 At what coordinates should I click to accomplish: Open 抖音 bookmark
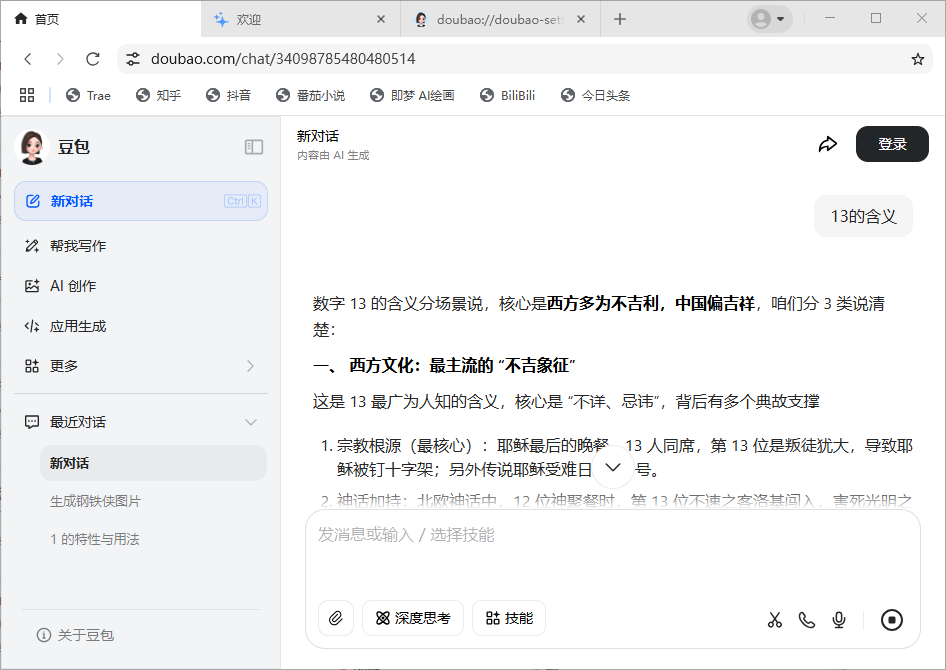tap(229, 95)
